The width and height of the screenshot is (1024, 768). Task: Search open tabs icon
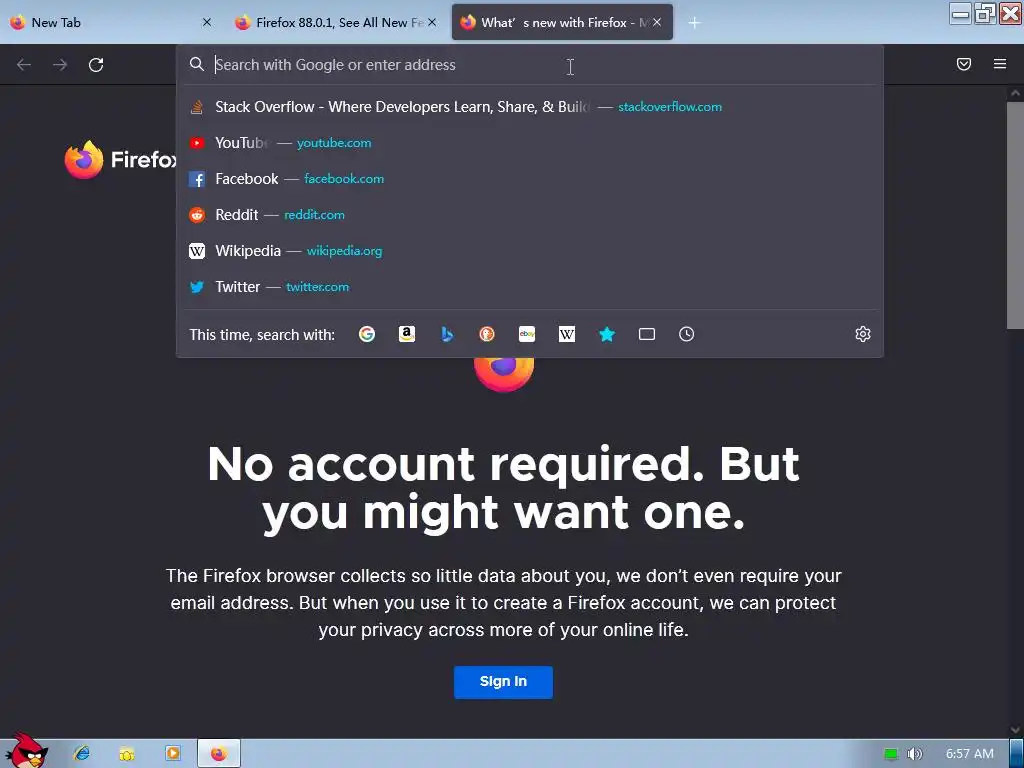(x=647, y=334)
